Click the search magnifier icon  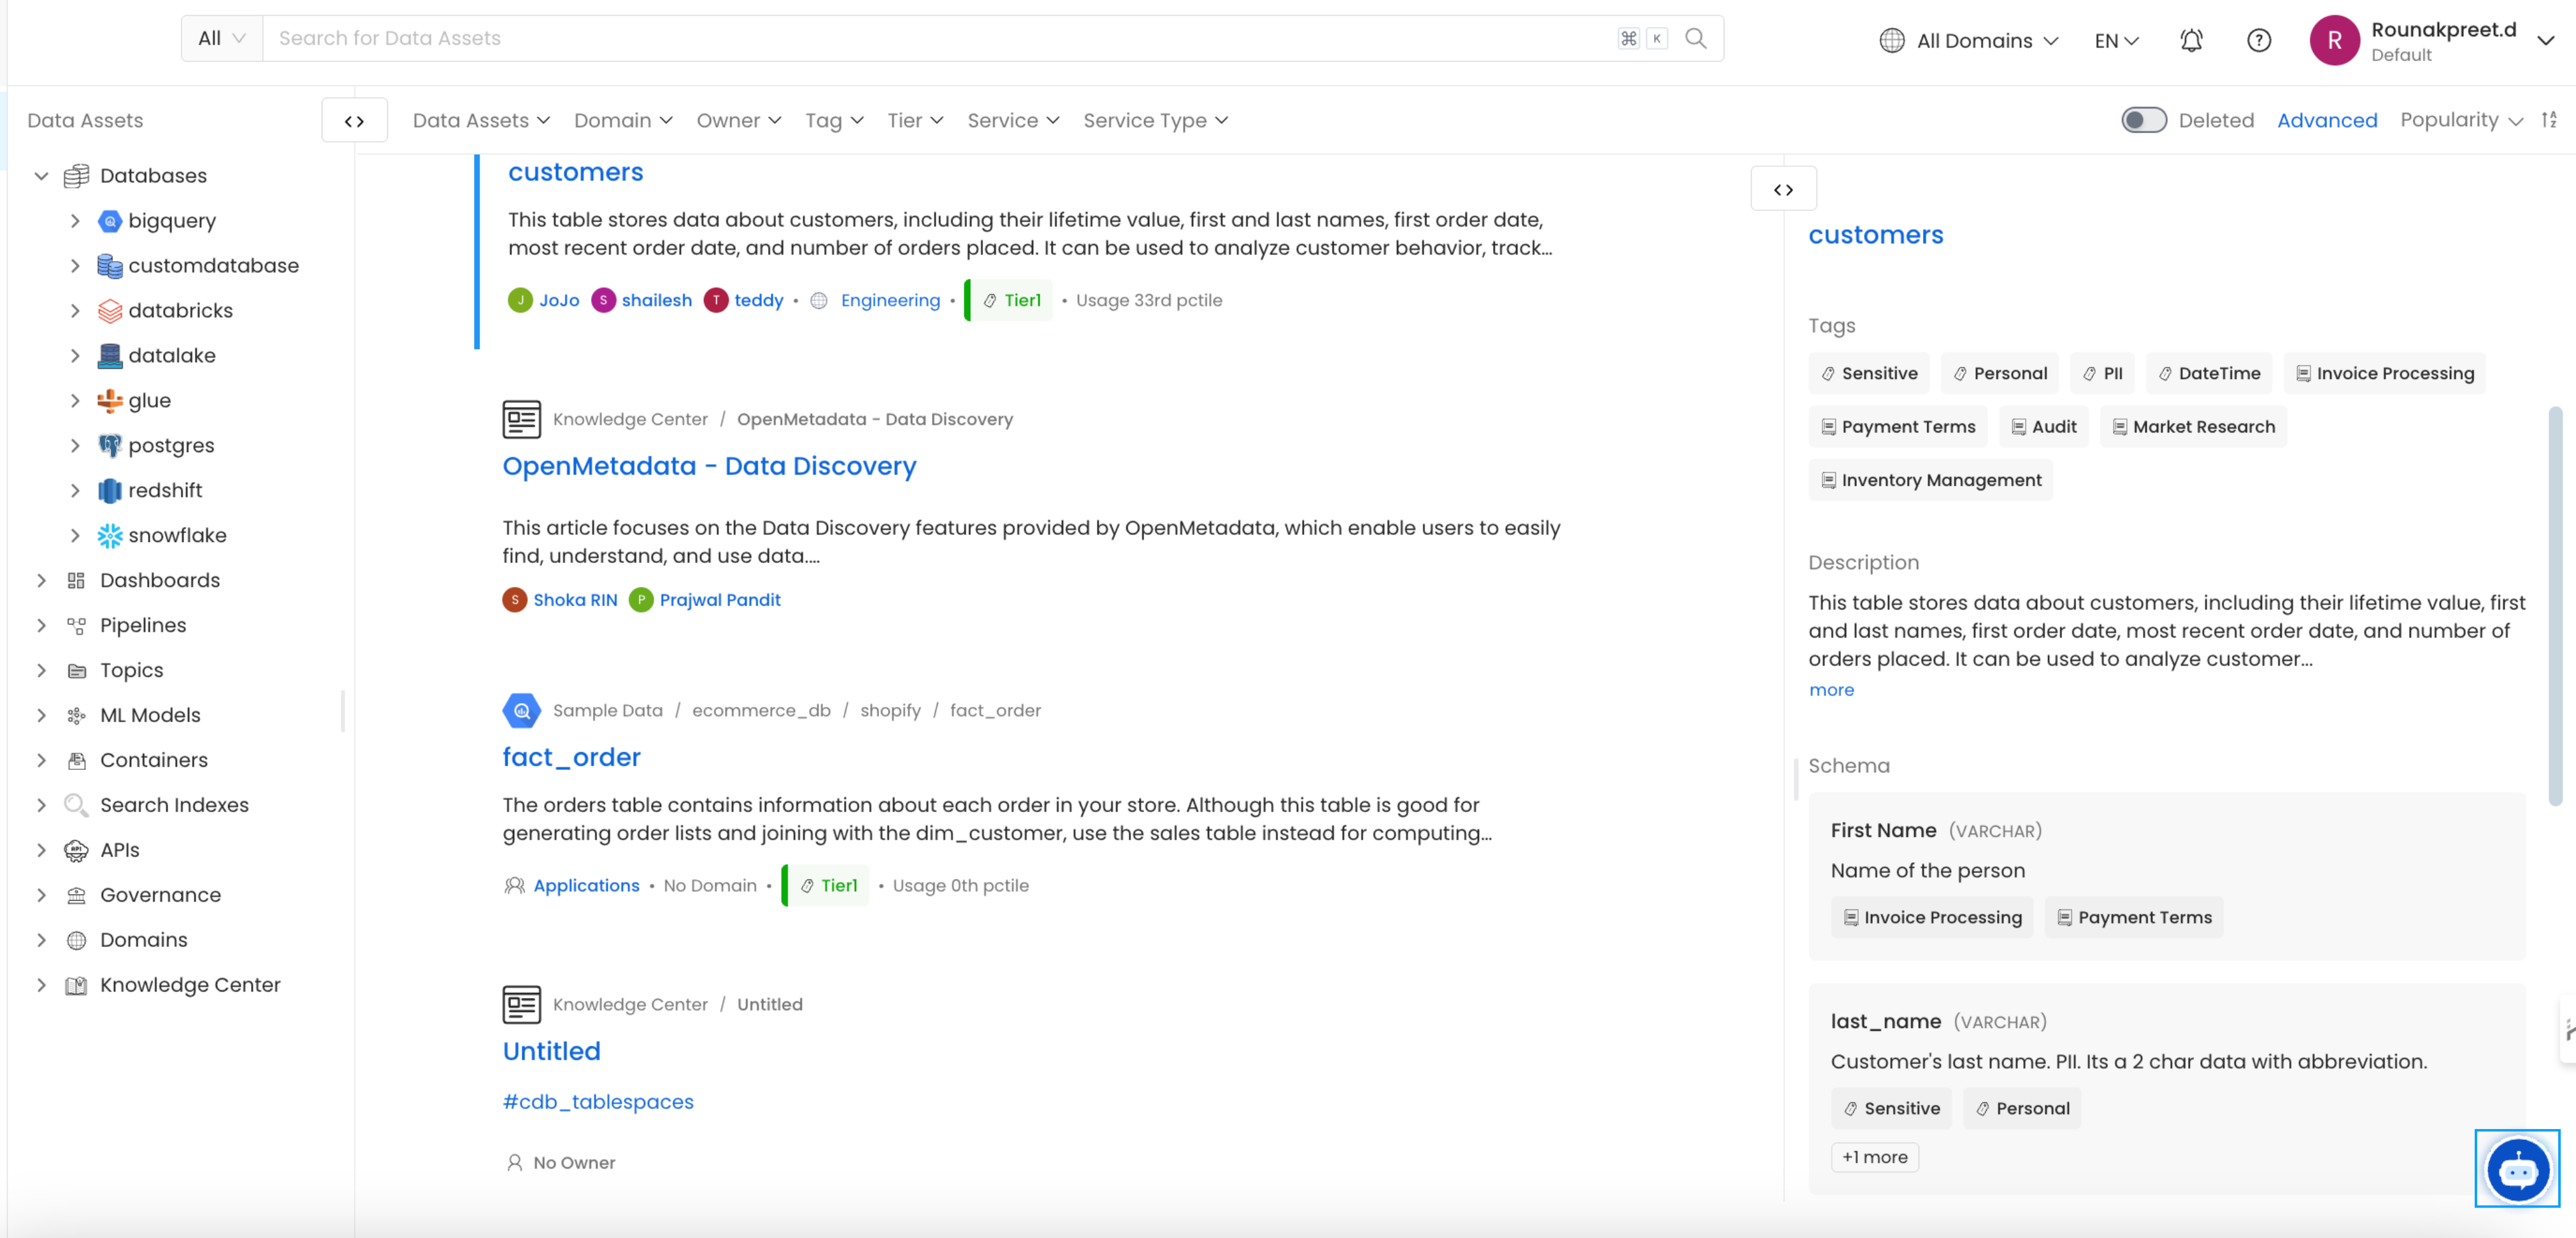[x=1695, y=38]
